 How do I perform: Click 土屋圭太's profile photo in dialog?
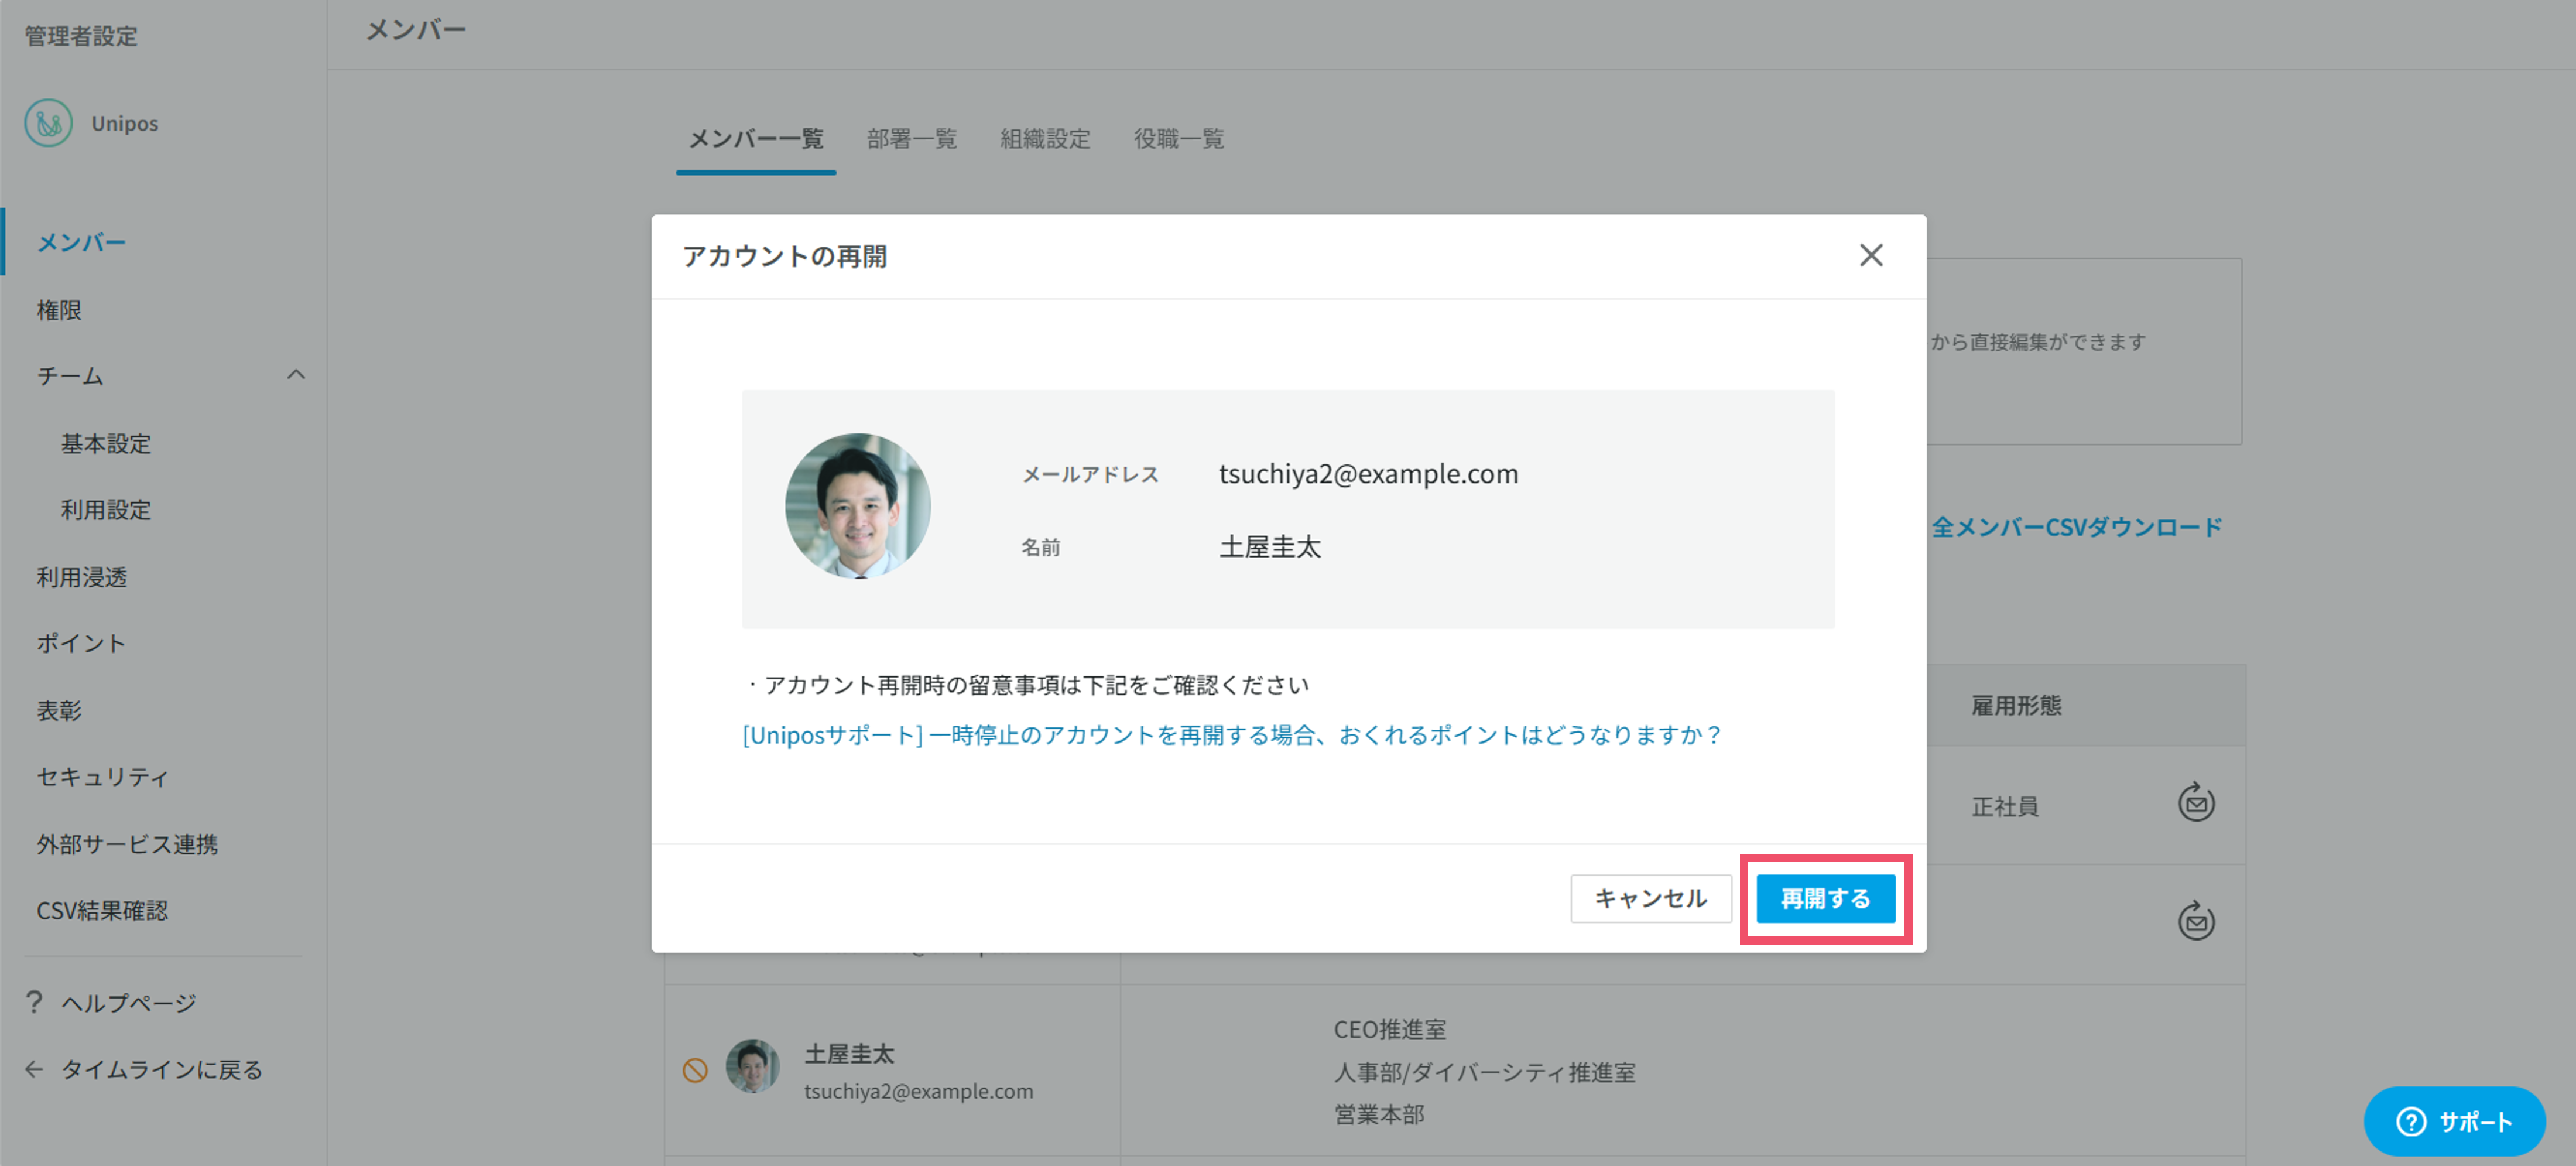857,506
